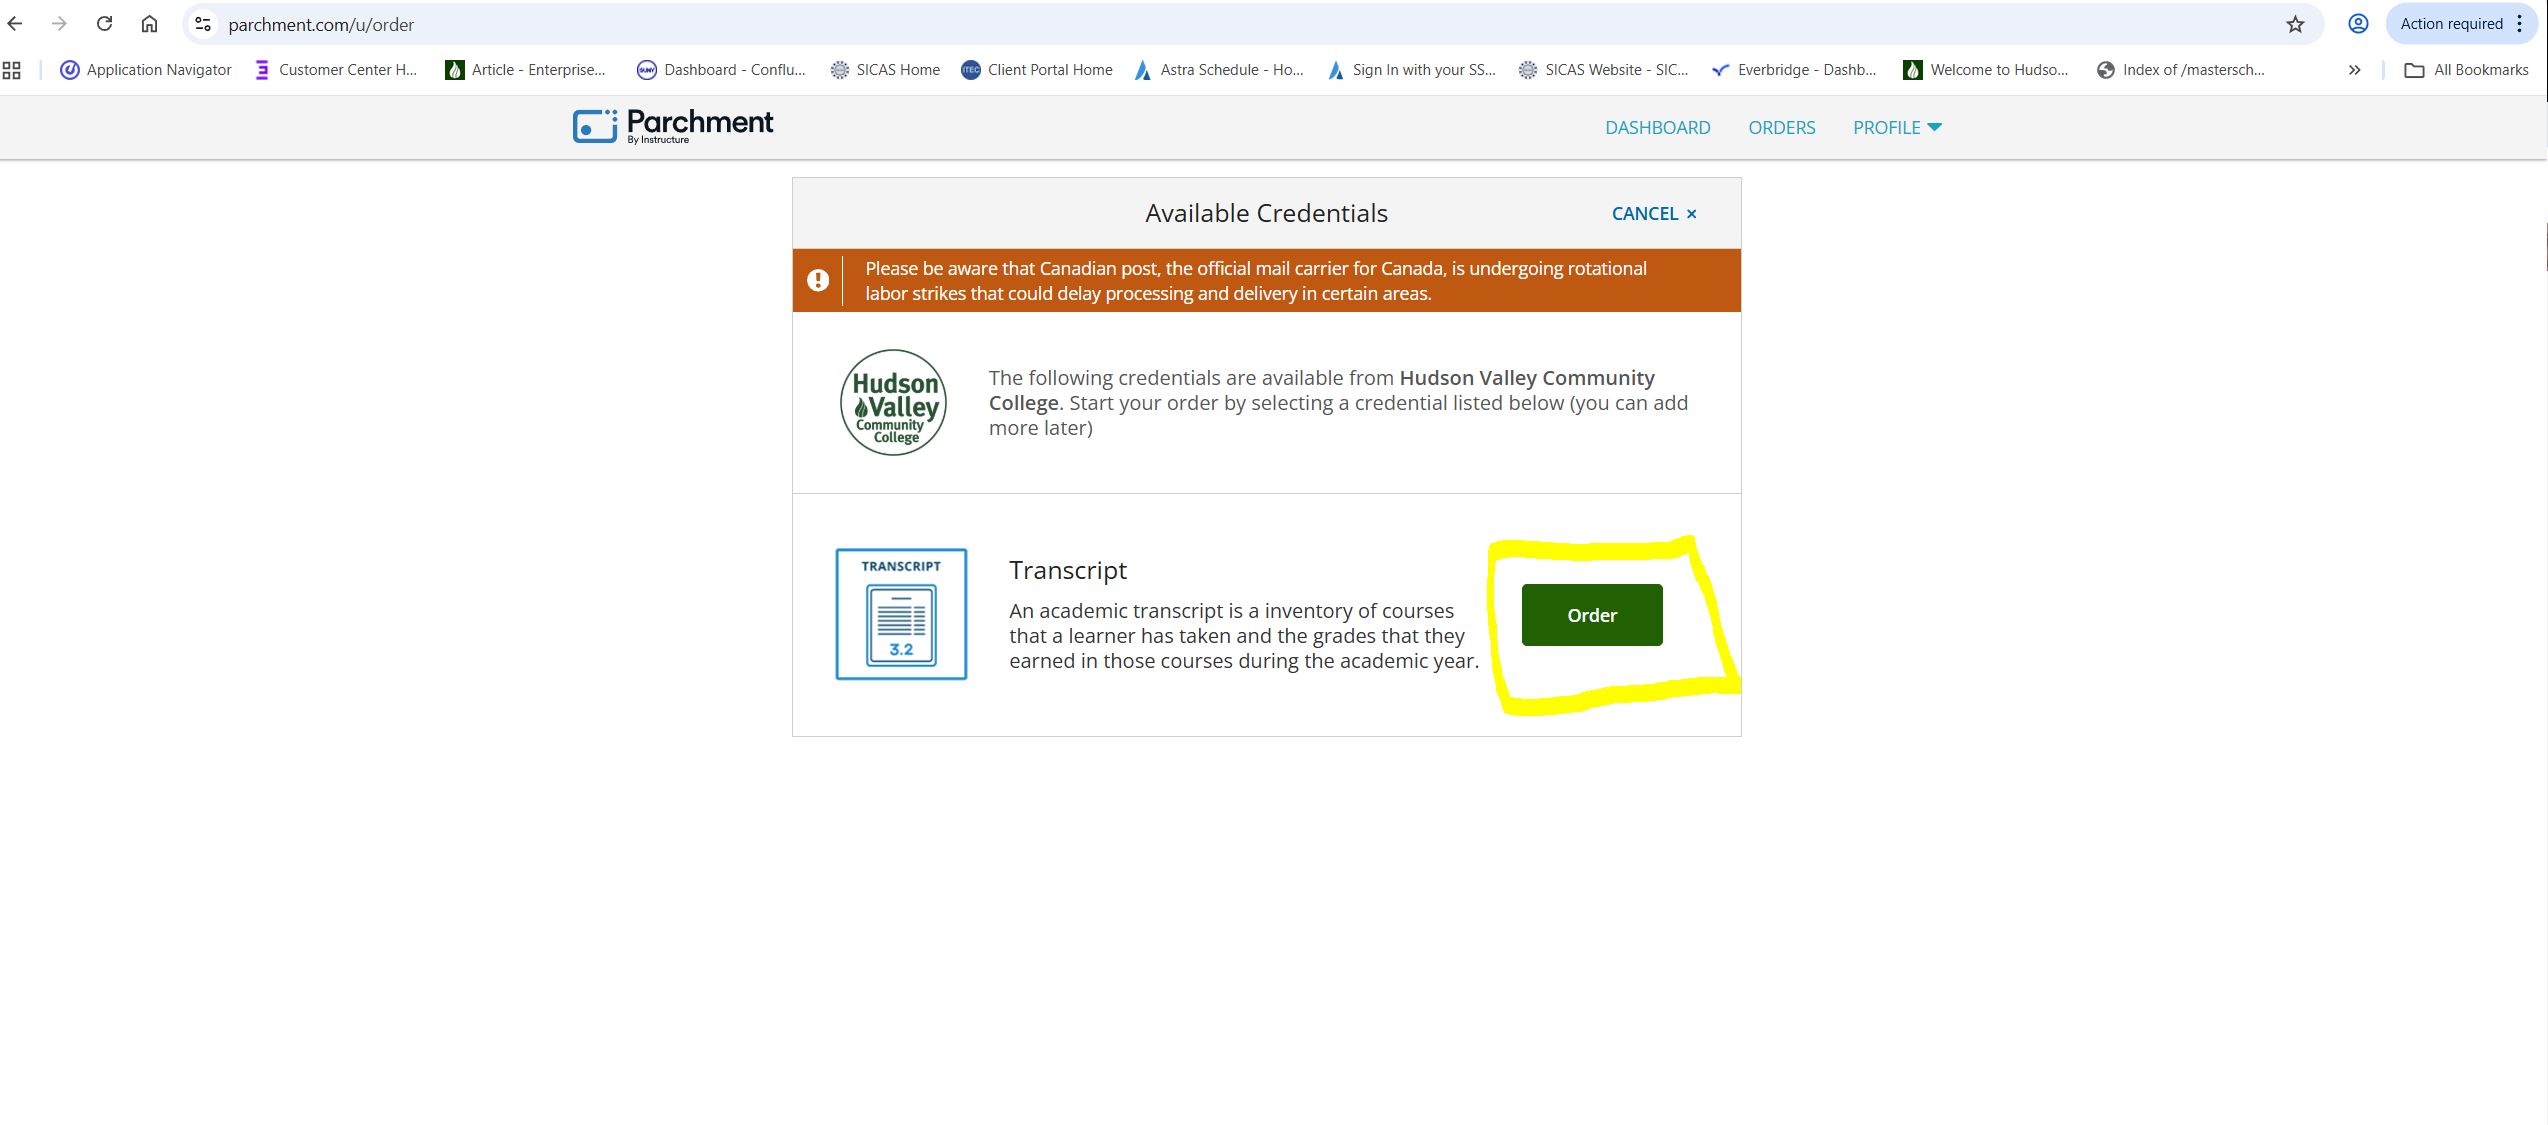Bookmark this page with the star icon
Screen dimensions: 2548x1125
point(2295,24)
